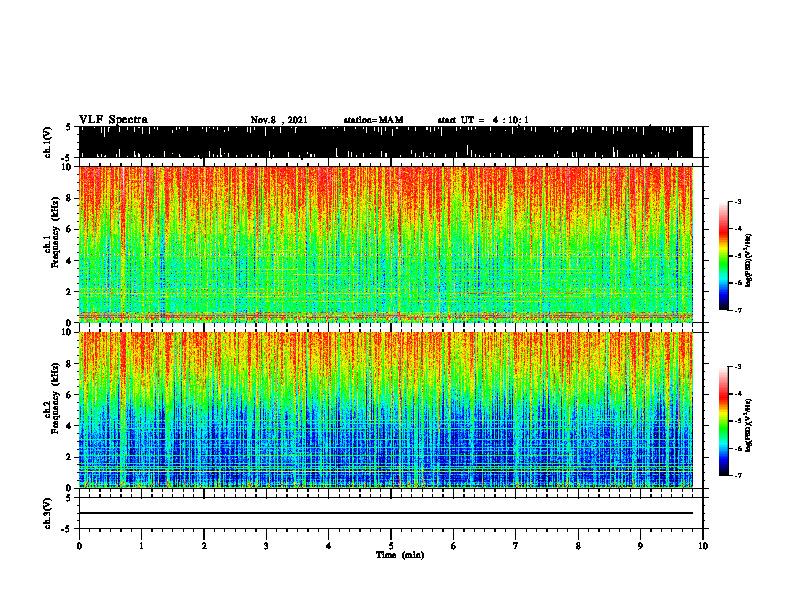Click time axis tick label "6"
The image size is (792, 612).
[x=454, y=546]
